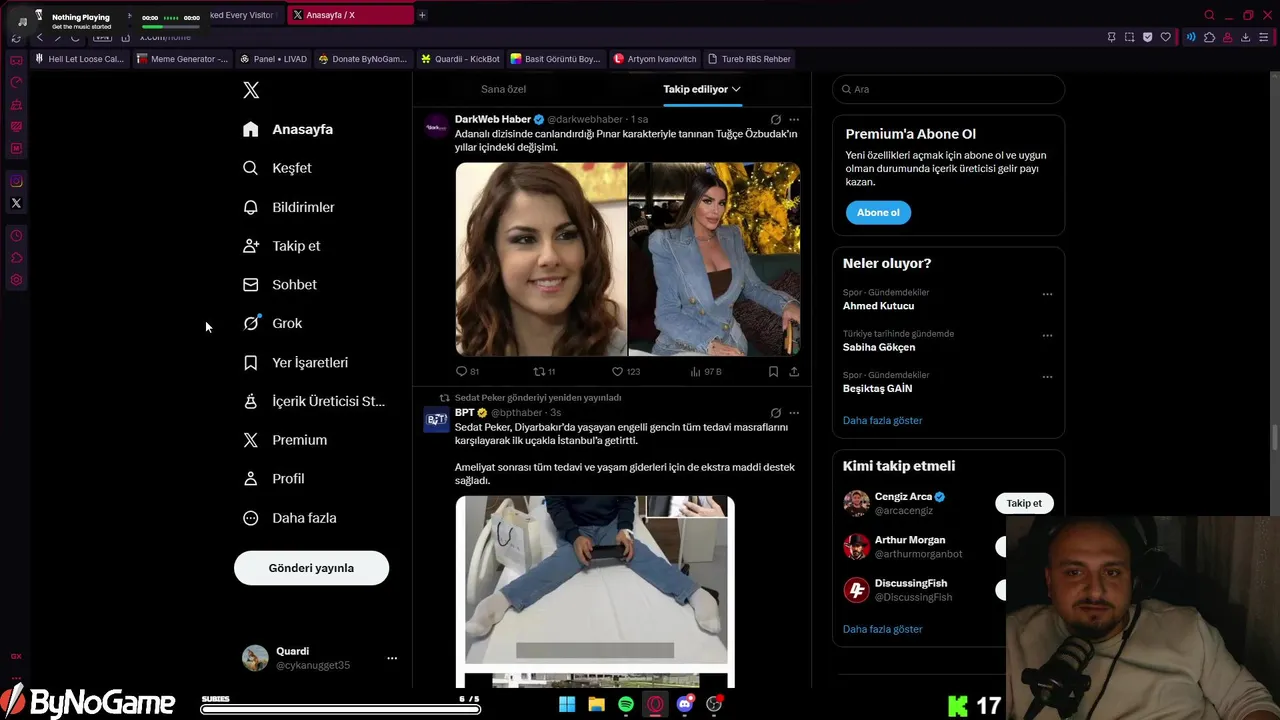The image size is (1280, 720).
Task: Click Grok icon on BPT post
Action: tap(775, 412)
